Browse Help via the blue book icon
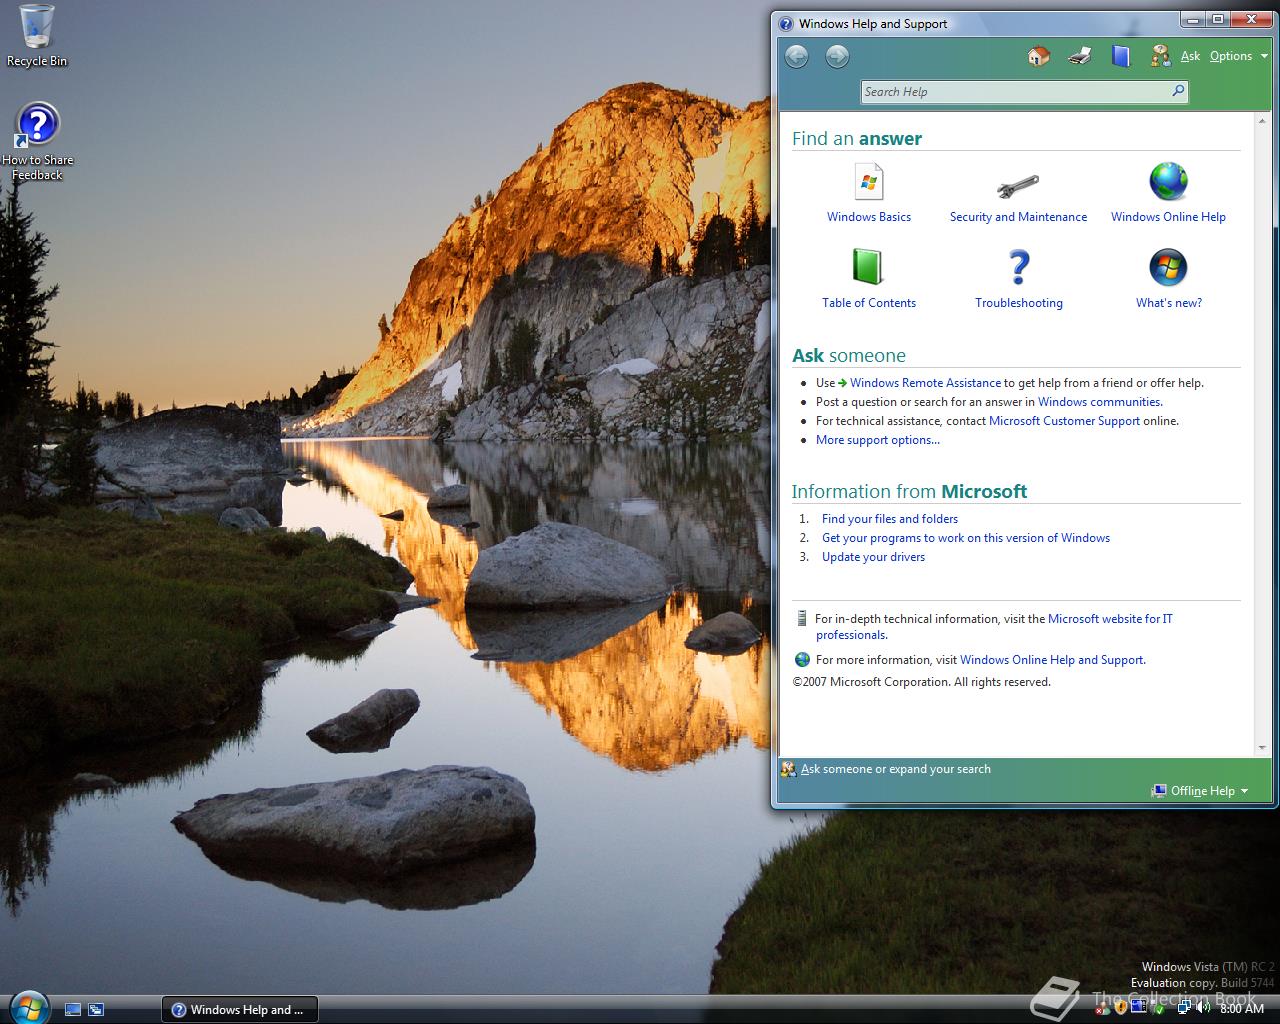The width and height of the screenshot is (1280, 1024). tap(1121, 56)
